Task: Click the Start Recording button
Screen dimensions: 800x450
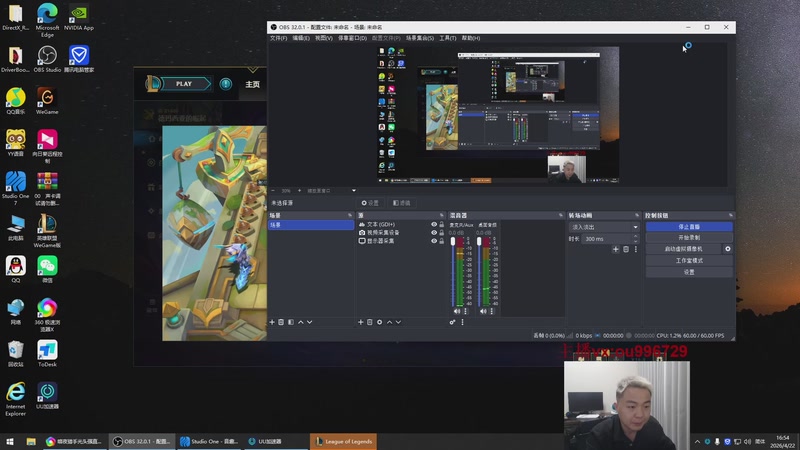Action: pyautogui.click(x=689, y=238)
